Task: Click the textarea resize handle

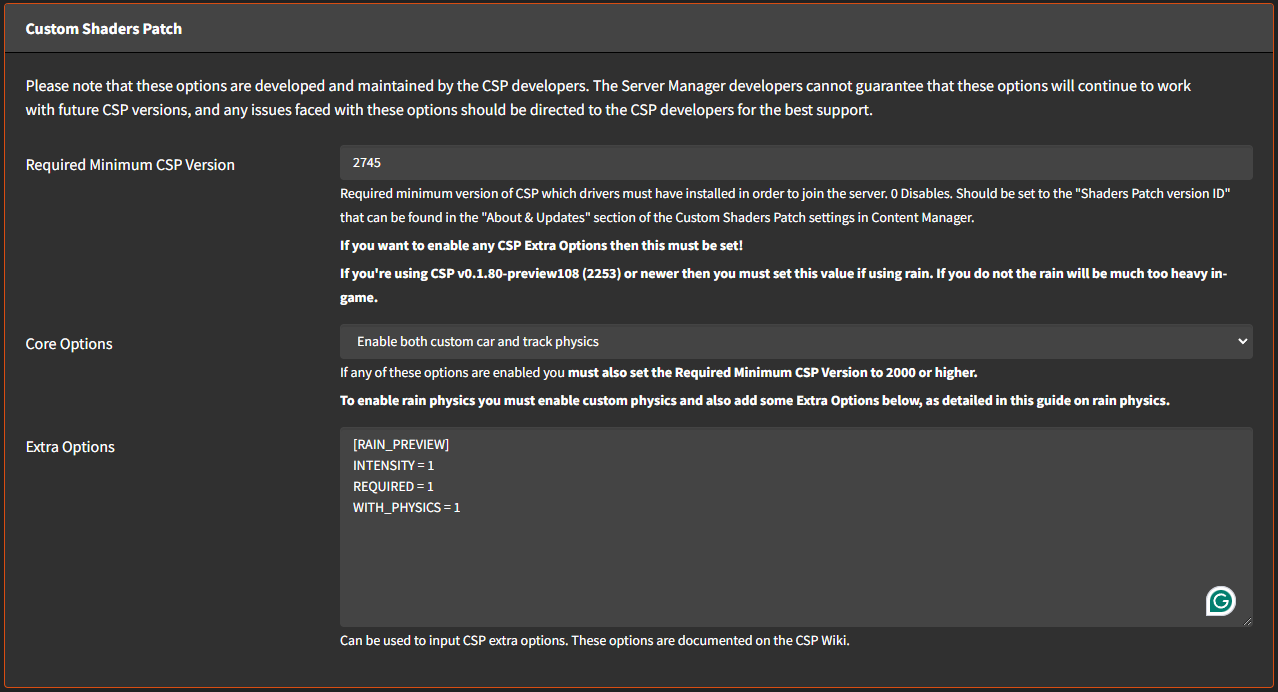Action: tap(1247, 620)
